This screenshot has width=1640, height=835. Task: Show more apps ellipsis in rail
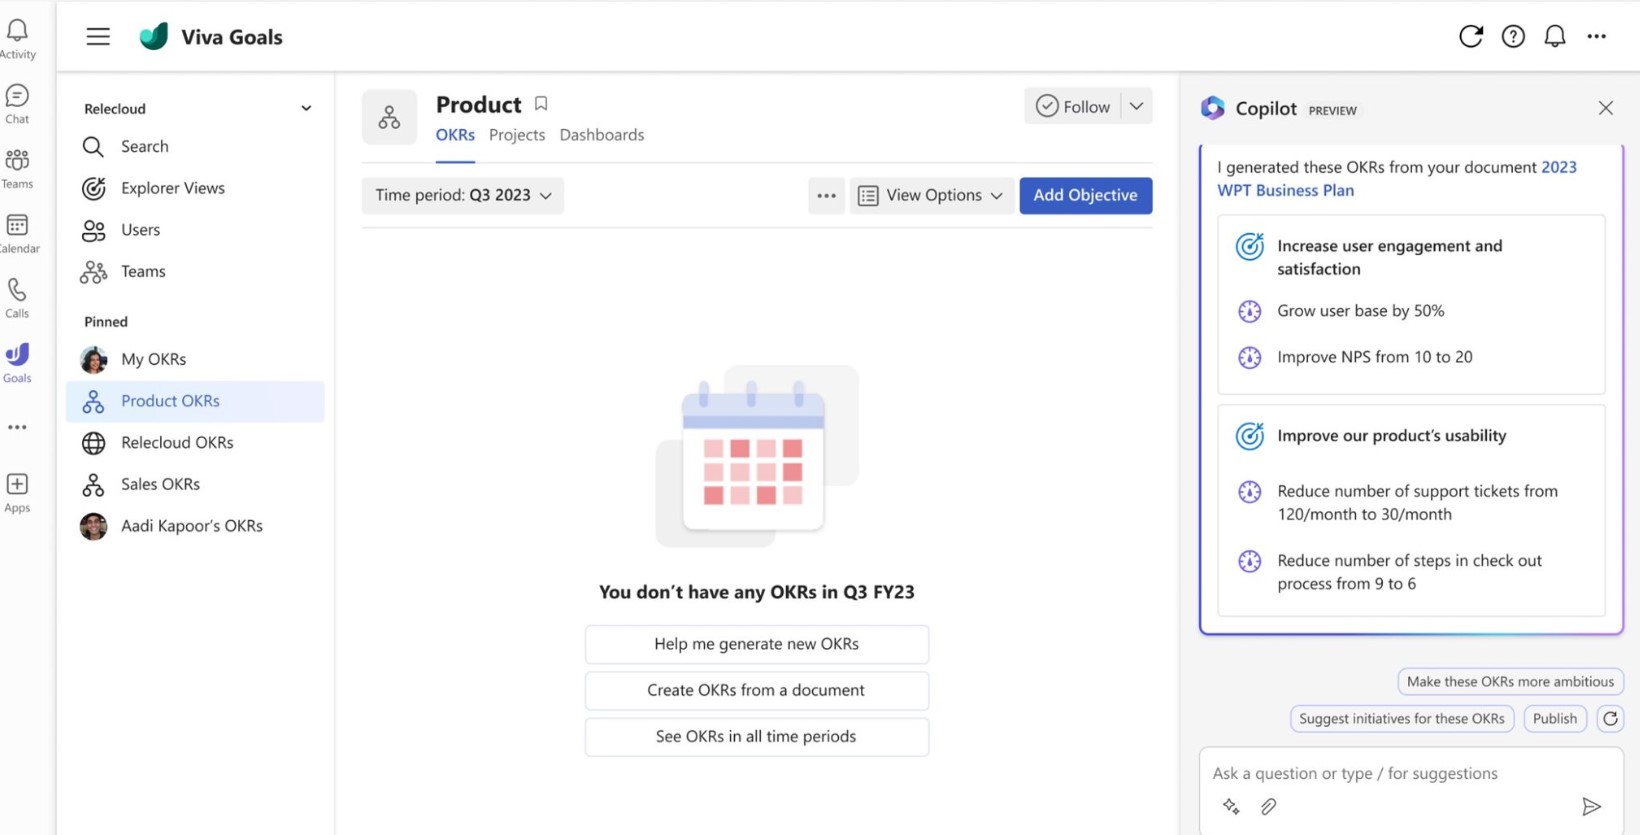point(17,427)
